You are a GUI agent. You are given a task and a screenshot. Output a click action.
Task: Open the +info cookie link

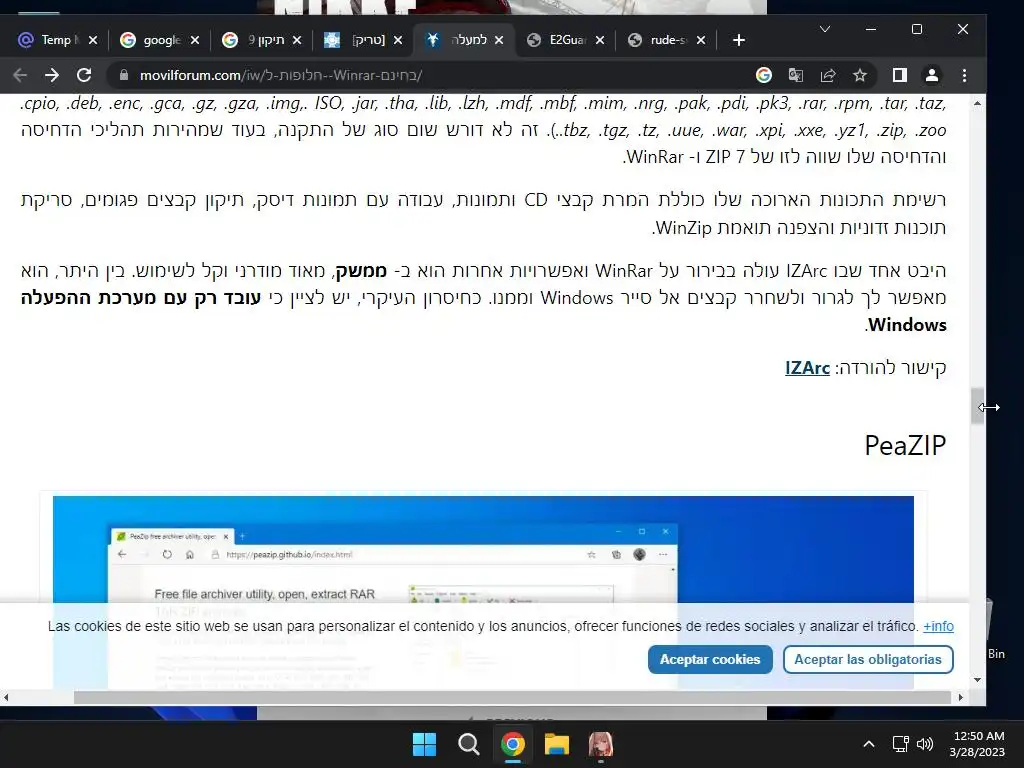[x=938, y=626]
